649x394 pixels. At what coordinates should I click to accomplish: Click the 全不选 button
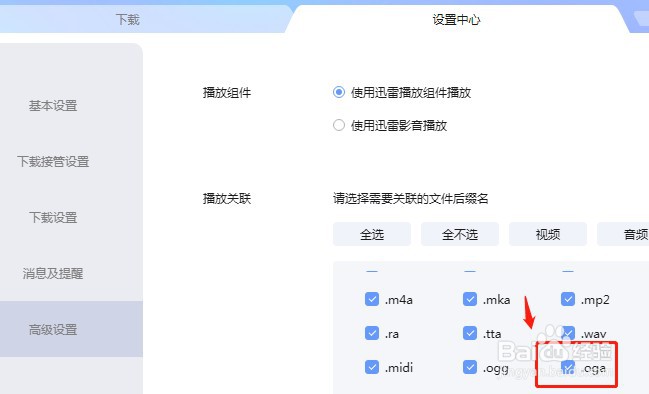(459, 234)
